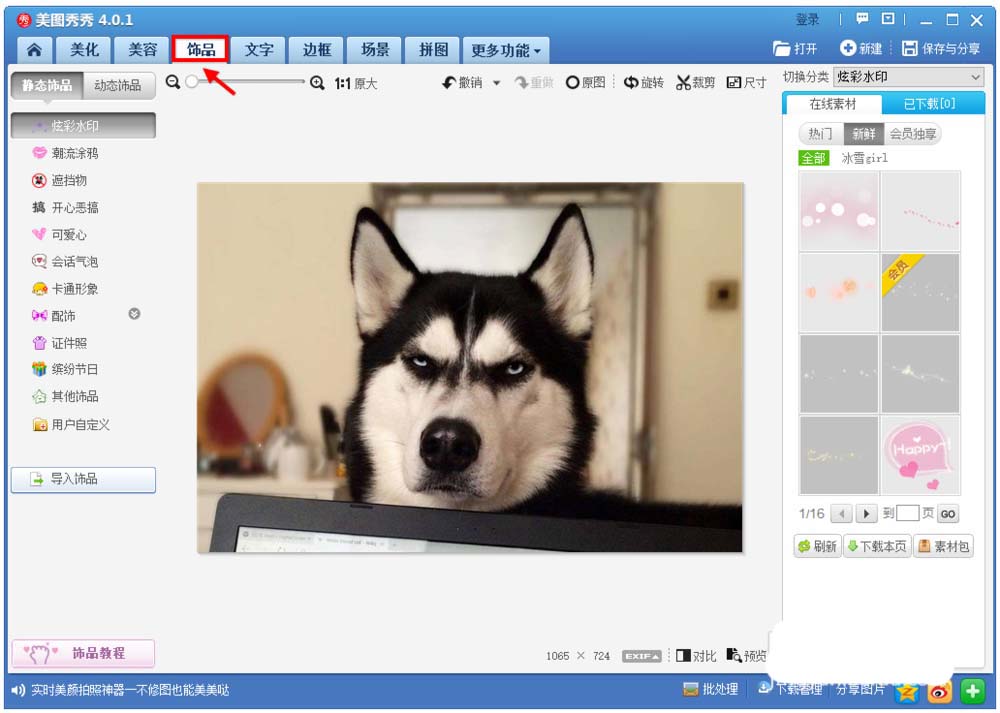Open the 美化 tab
1000x713 pixels.
click(x=84, y=50)
